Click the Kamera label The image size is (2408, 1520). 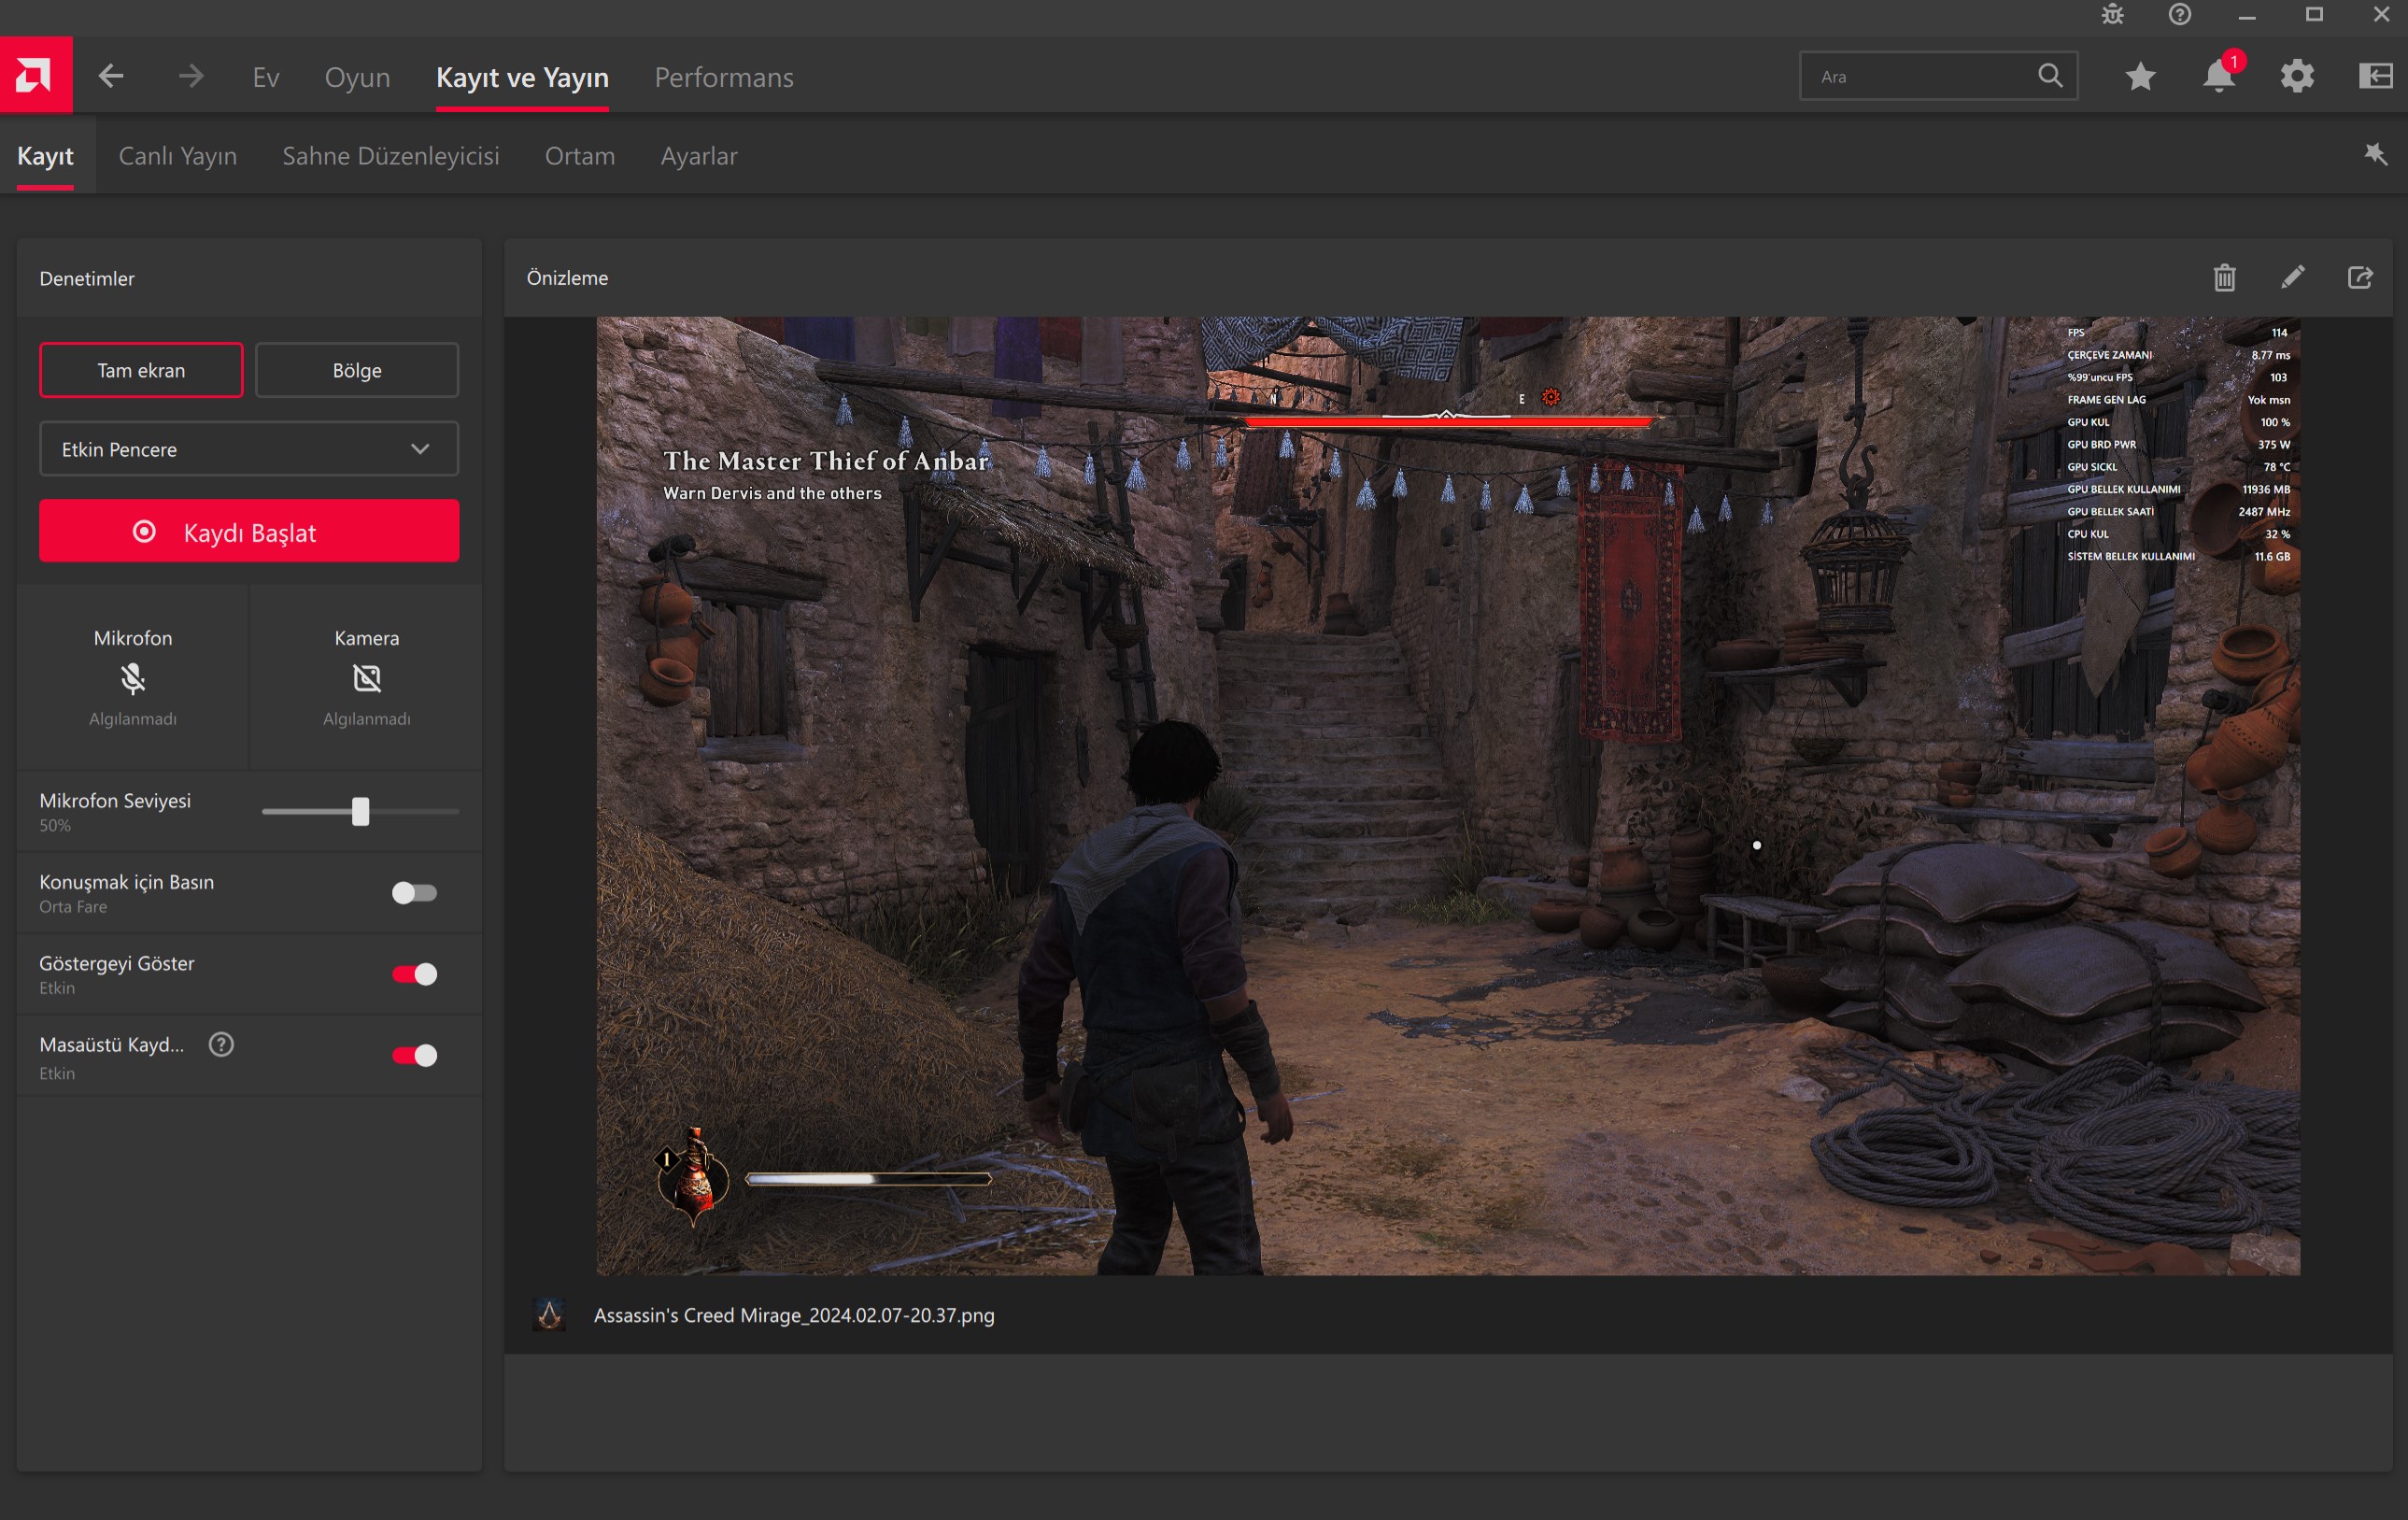tap(367, 638)
